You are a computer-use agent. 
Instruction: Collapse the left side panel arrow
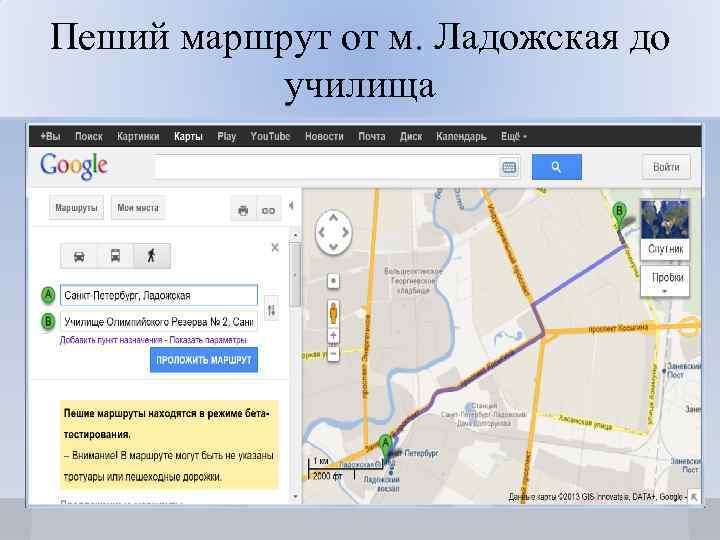click(x=292, y=206)
